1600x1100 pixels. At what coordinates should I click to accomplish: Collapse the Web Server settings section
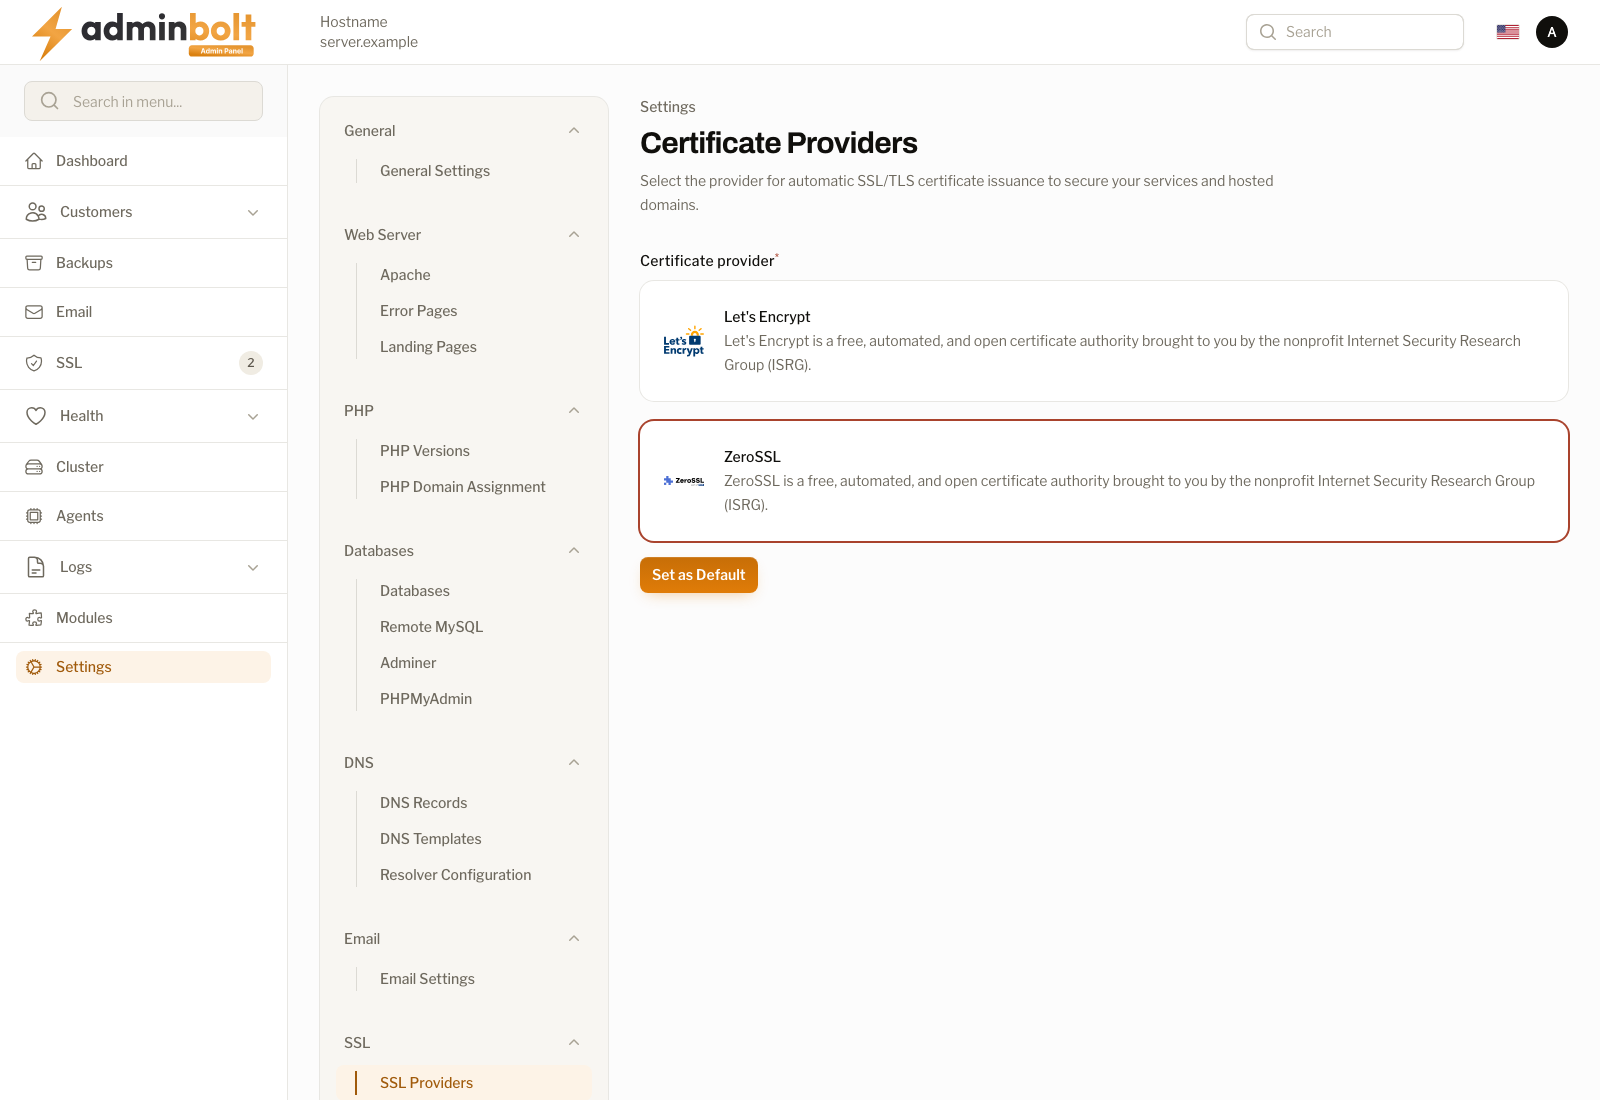click(x=574, y=235)
